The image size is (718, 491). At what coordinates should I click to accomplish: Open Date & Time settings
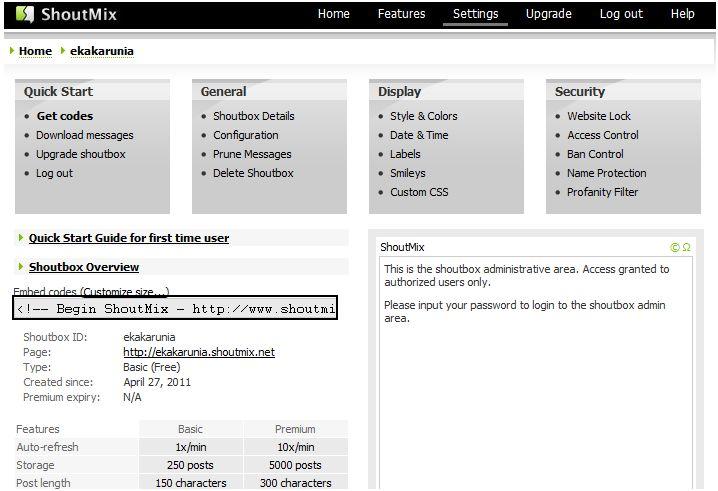tap(419, 135)
